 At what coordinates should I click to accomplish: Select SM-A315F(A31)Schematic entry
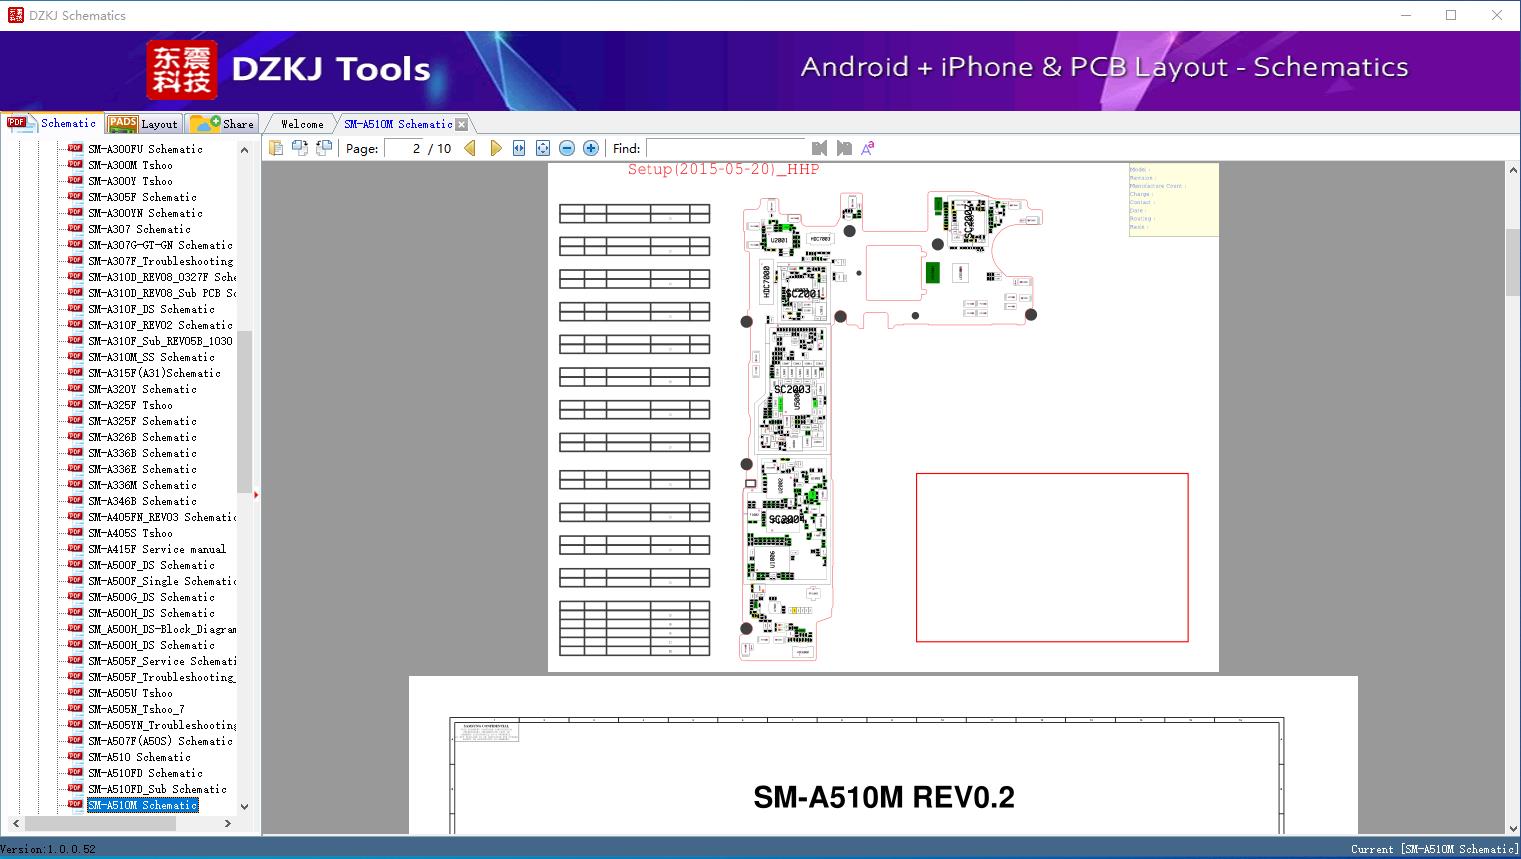click(x=154, y=373)
